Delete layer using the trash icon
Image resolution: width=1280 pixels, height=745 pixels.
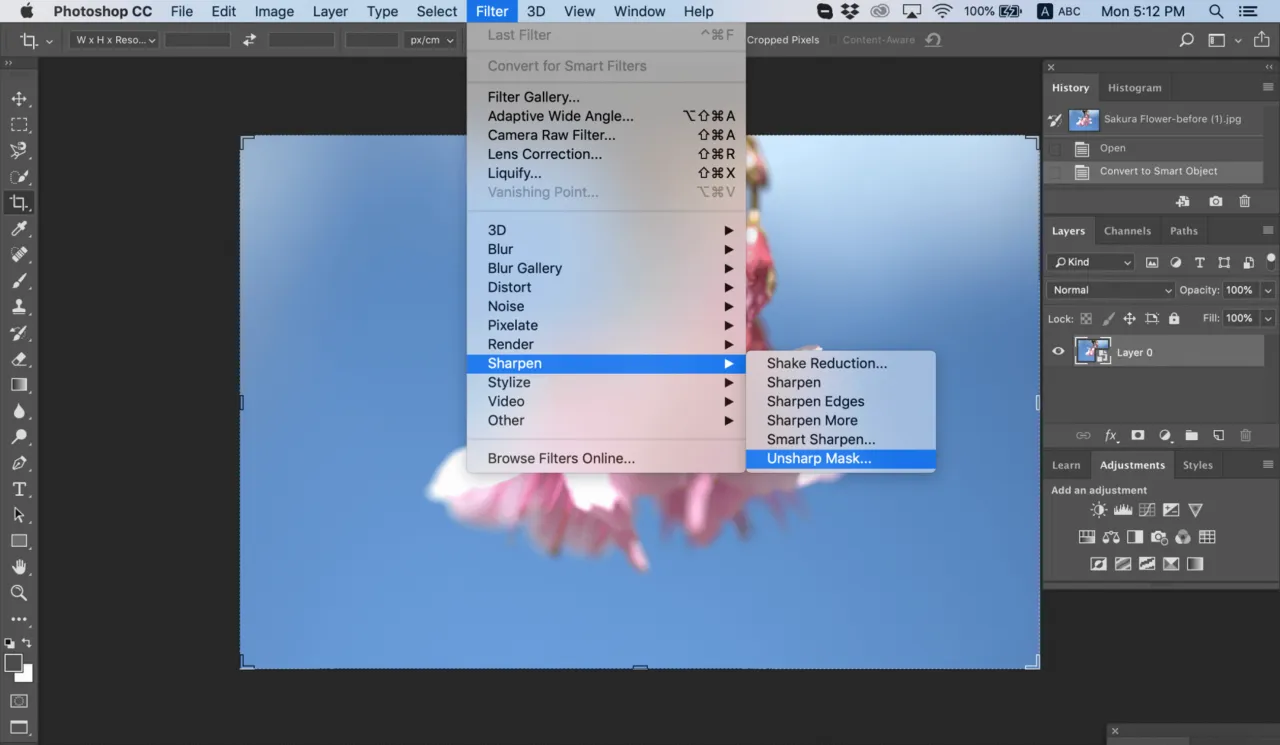[x=1245, y=435]
